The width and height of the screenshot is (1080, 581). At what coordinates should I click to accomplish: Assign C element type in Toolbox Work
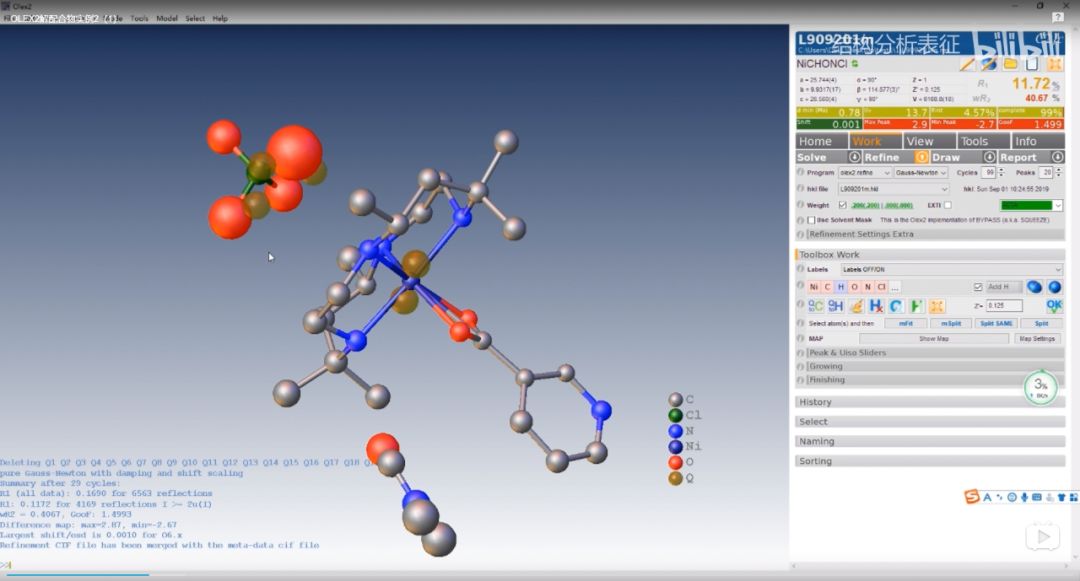click(827, 287)
